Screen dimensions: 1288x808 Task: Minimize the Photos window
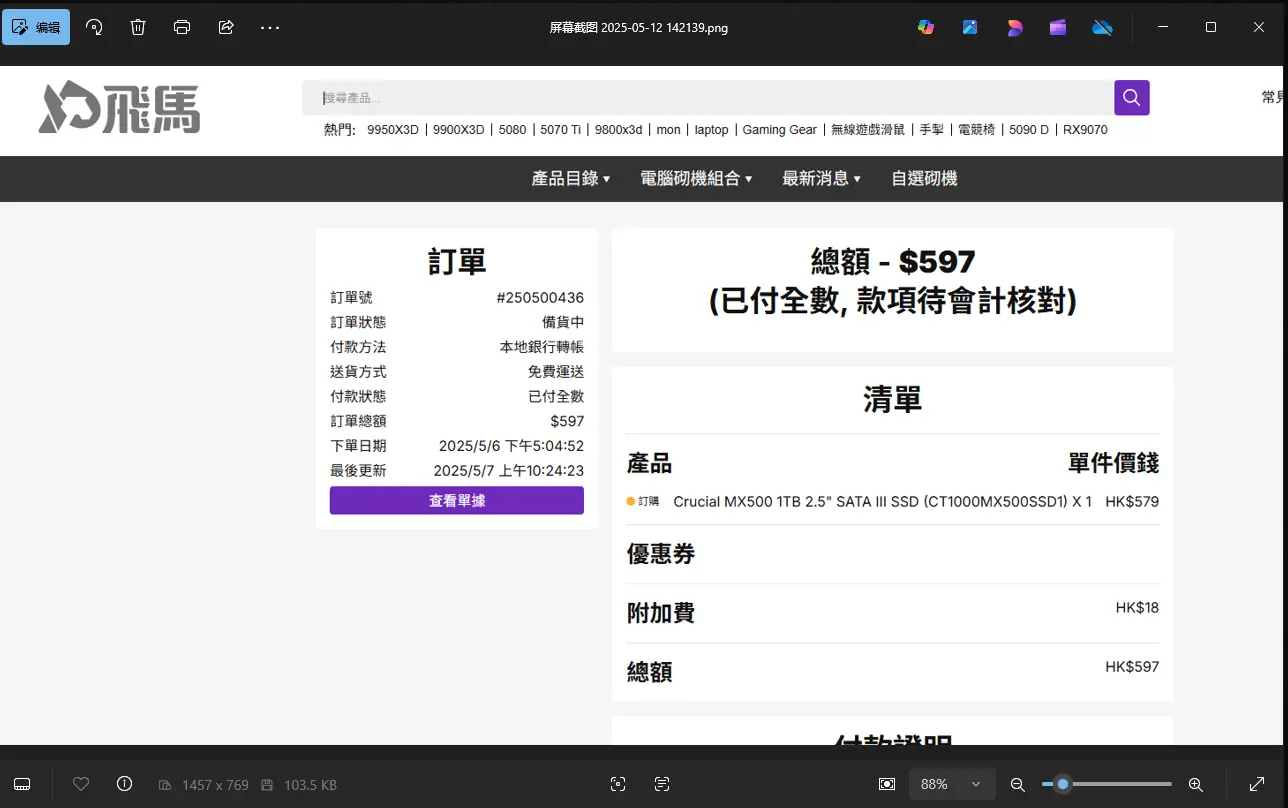[1163, 27]
